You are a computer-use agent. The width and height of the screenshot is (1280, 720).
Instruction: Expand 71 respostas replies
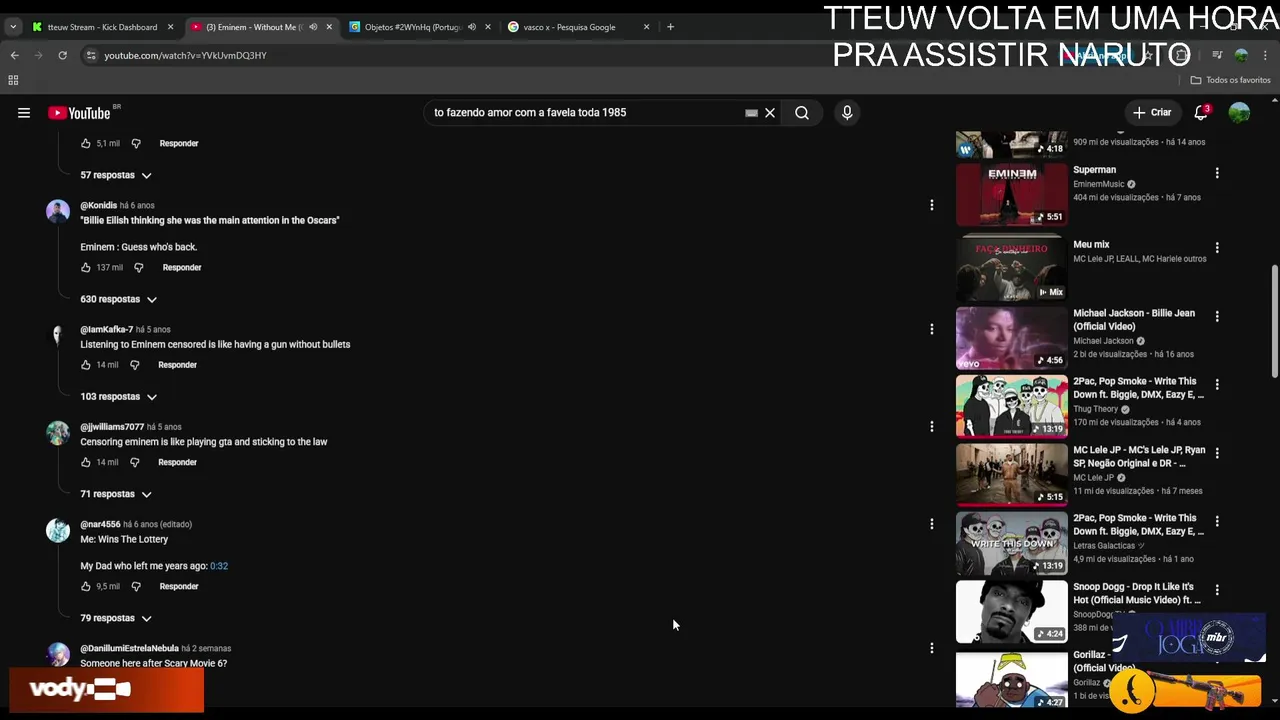tap(116, 494)
